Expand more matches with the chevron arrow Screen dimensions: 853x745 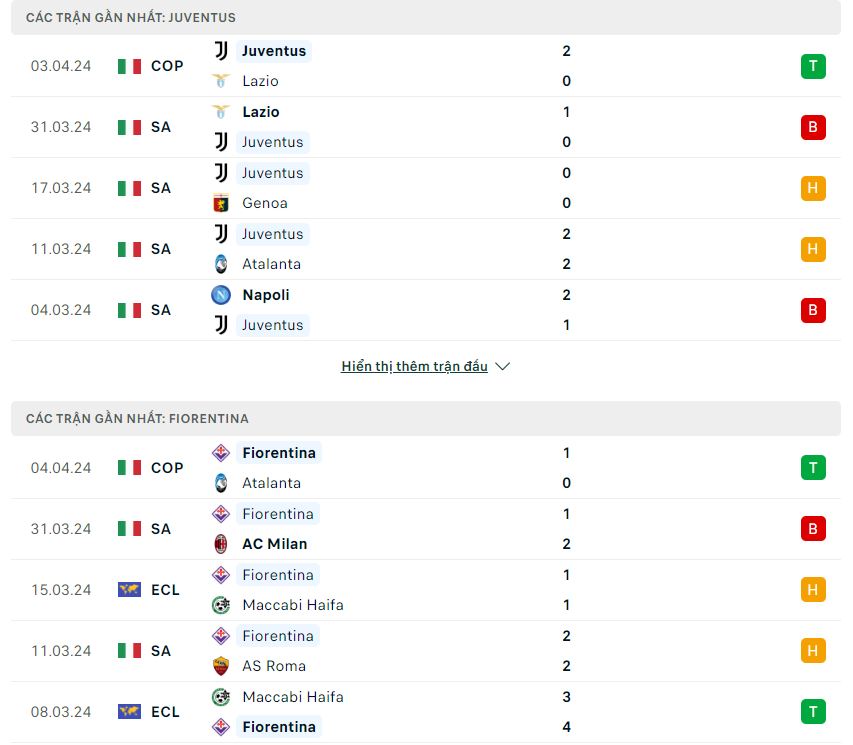click(501, 366)
